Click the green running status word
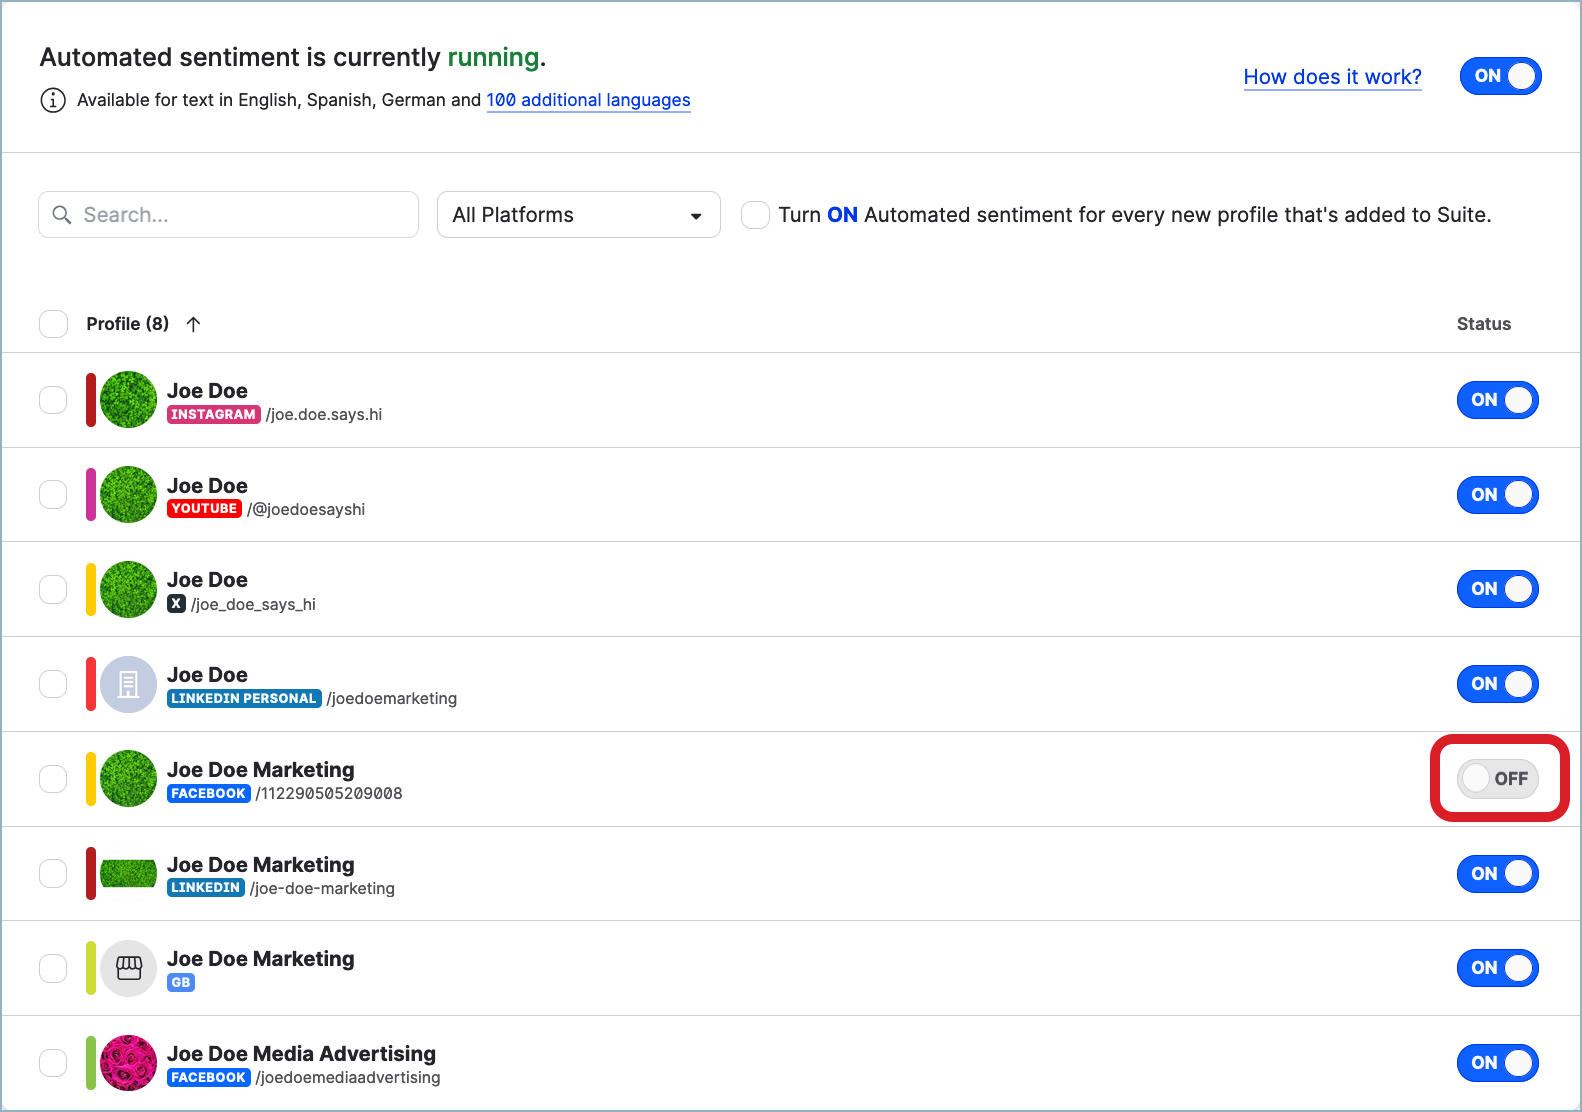Image resolution: width=1582 pixels, height=1112 pixels. pyautogui.click(x=494, y=58)
